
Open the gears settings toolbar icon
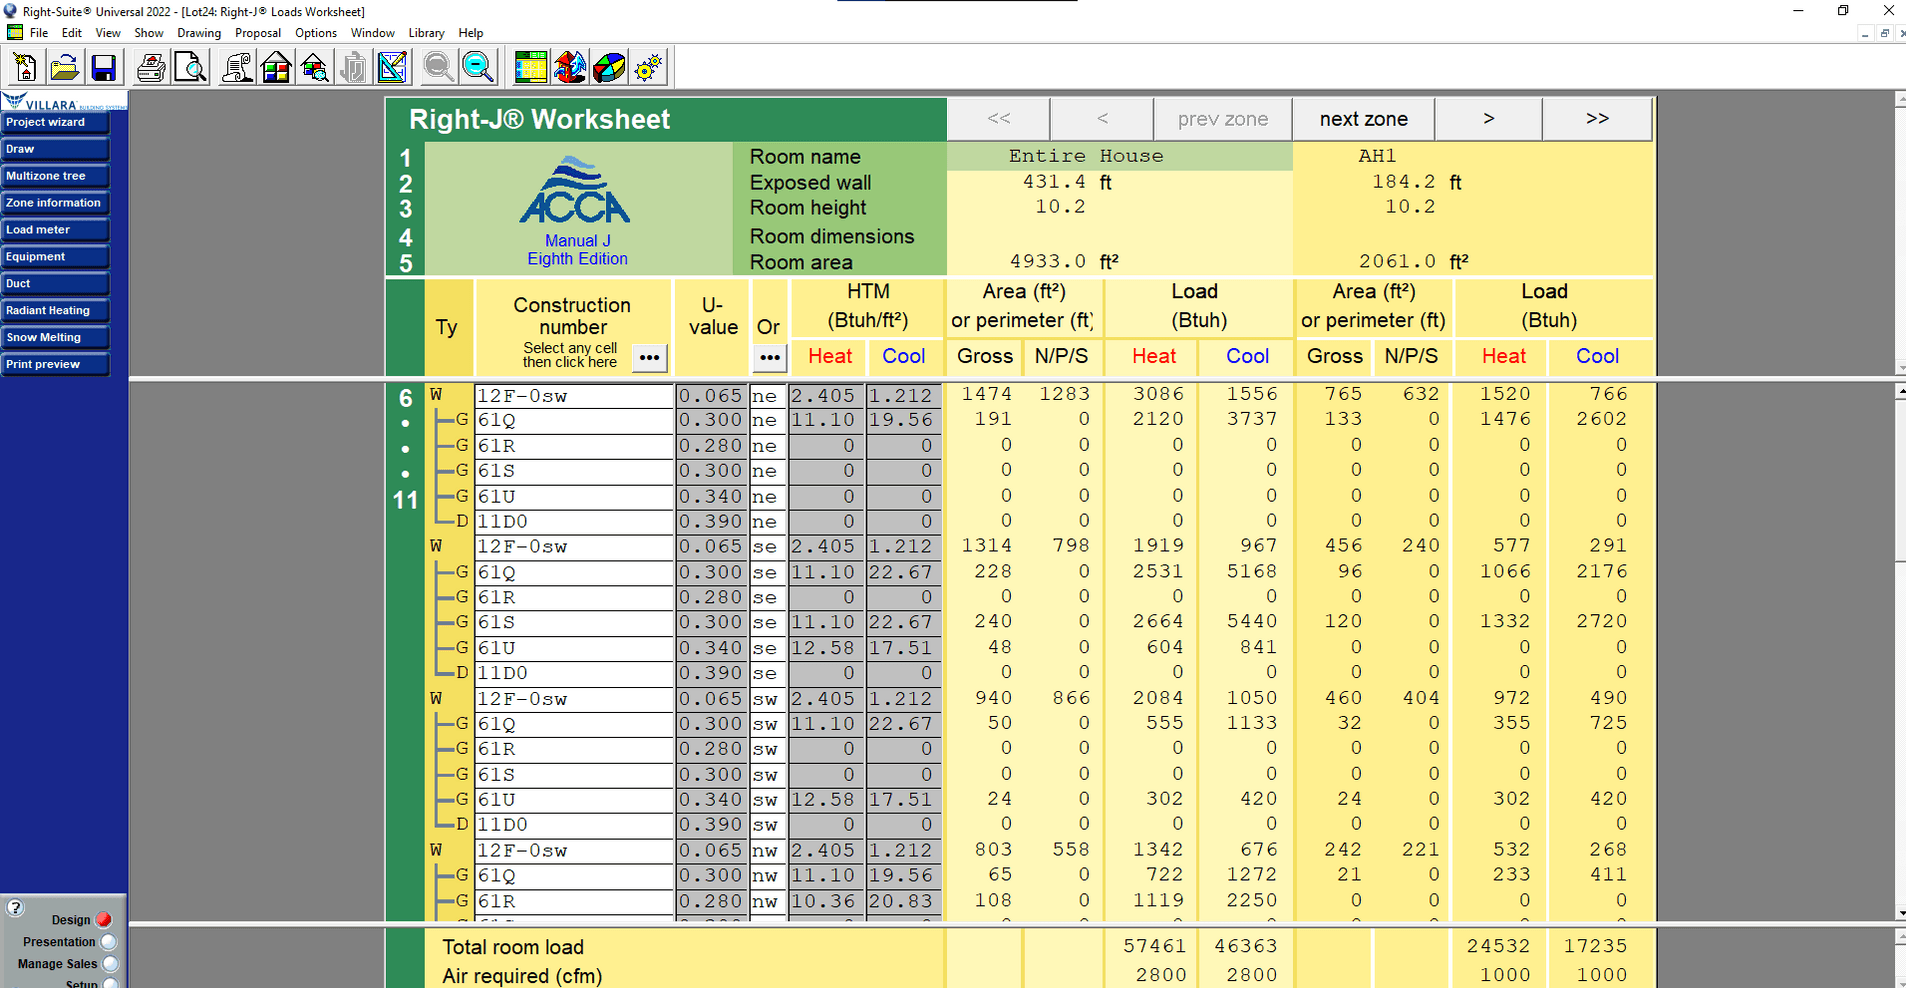tap(648, 68)
